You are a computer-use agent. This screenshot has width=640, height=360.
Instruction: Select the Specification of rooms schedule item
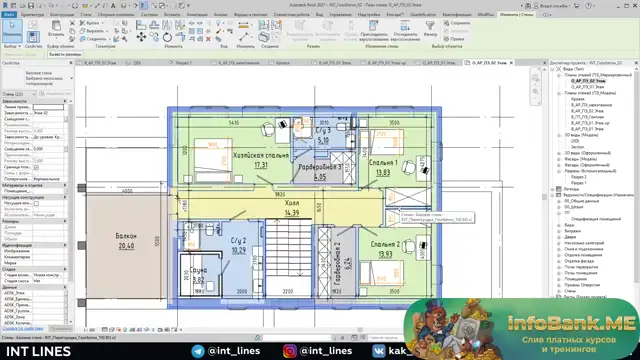pos(596,219)
